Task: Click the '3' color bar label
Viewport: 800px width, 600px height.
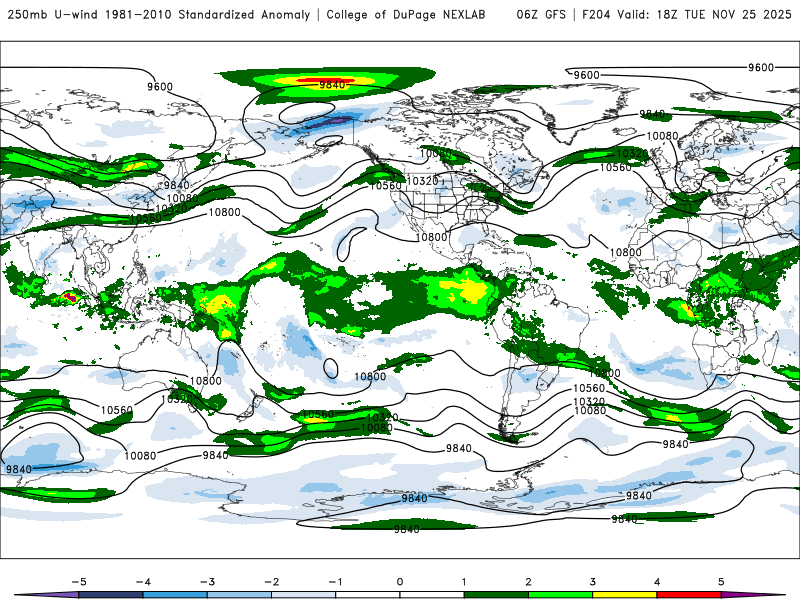Action: [592, 582]
